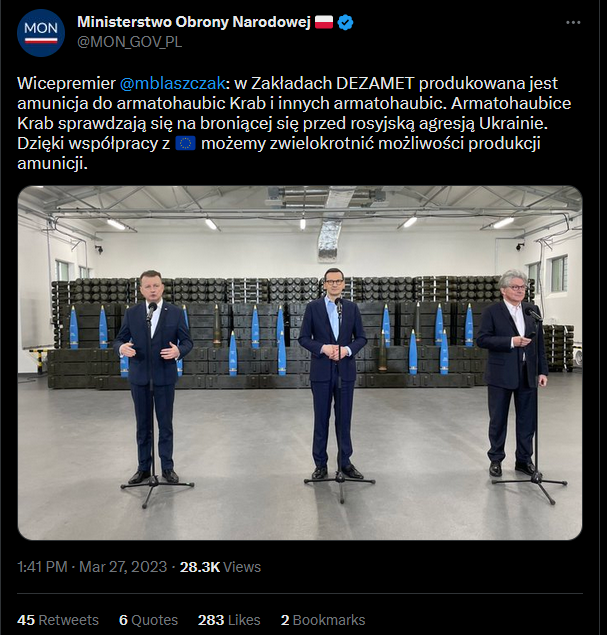Click the Polish flag emoji by account name
Viewport: 607px width, 635px height.
pyautogui.click(x=324, y=22)
